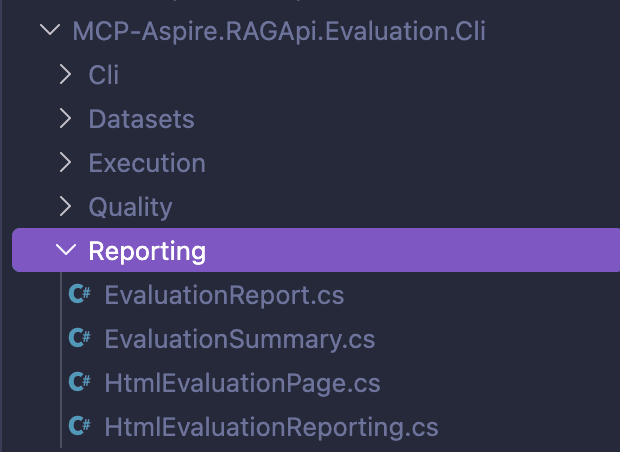Select the Datasets folder label
620x452 pixels.
(x=142, y=119)
